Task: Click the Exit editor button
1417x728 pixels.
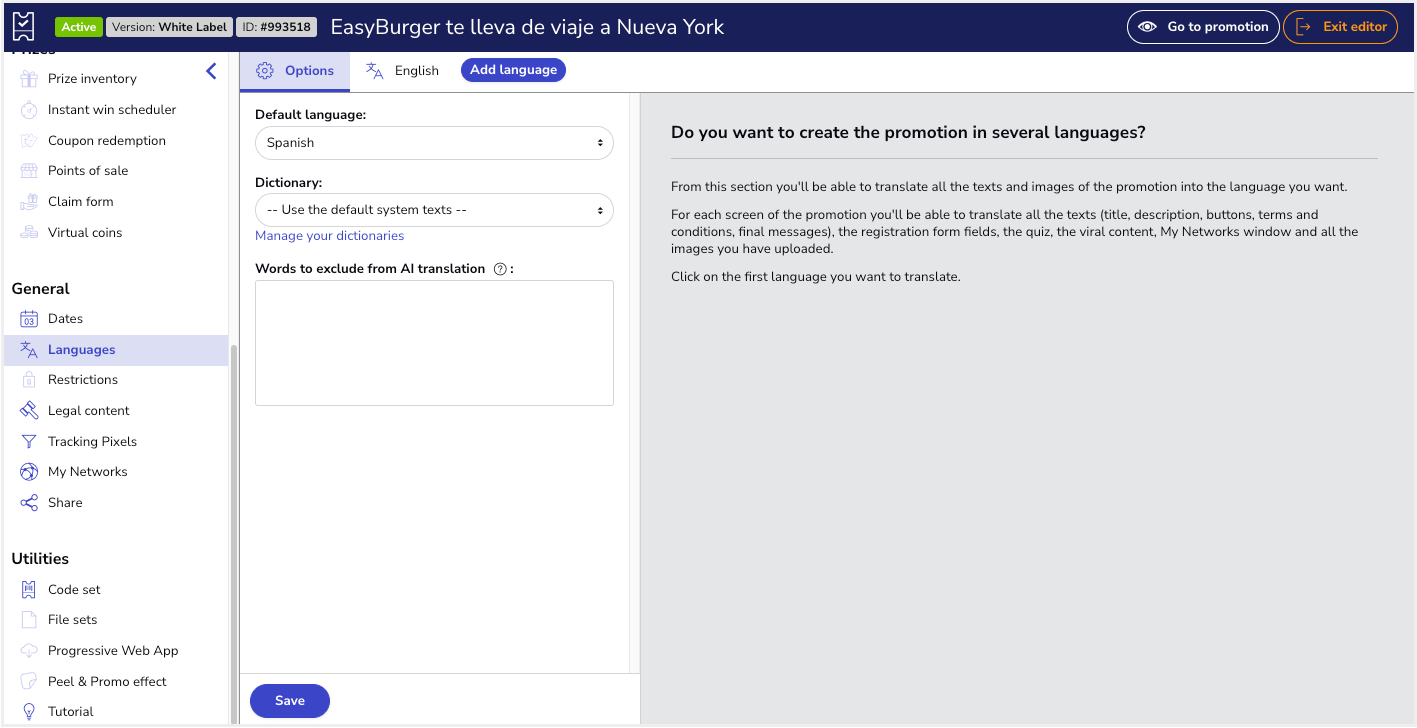Action: click(x=1340, y=27)
